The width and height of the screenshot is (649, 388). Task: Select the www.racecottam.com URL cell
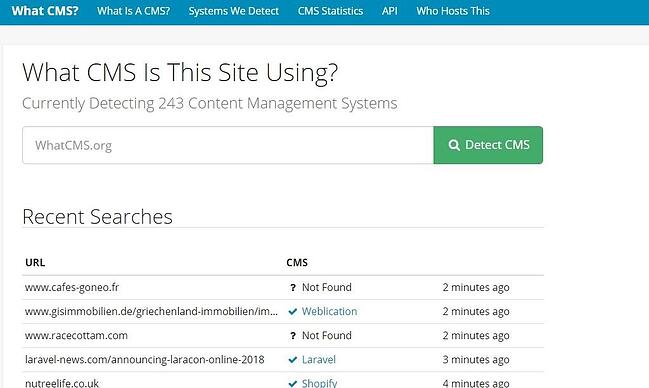click(x=76, y=335)
